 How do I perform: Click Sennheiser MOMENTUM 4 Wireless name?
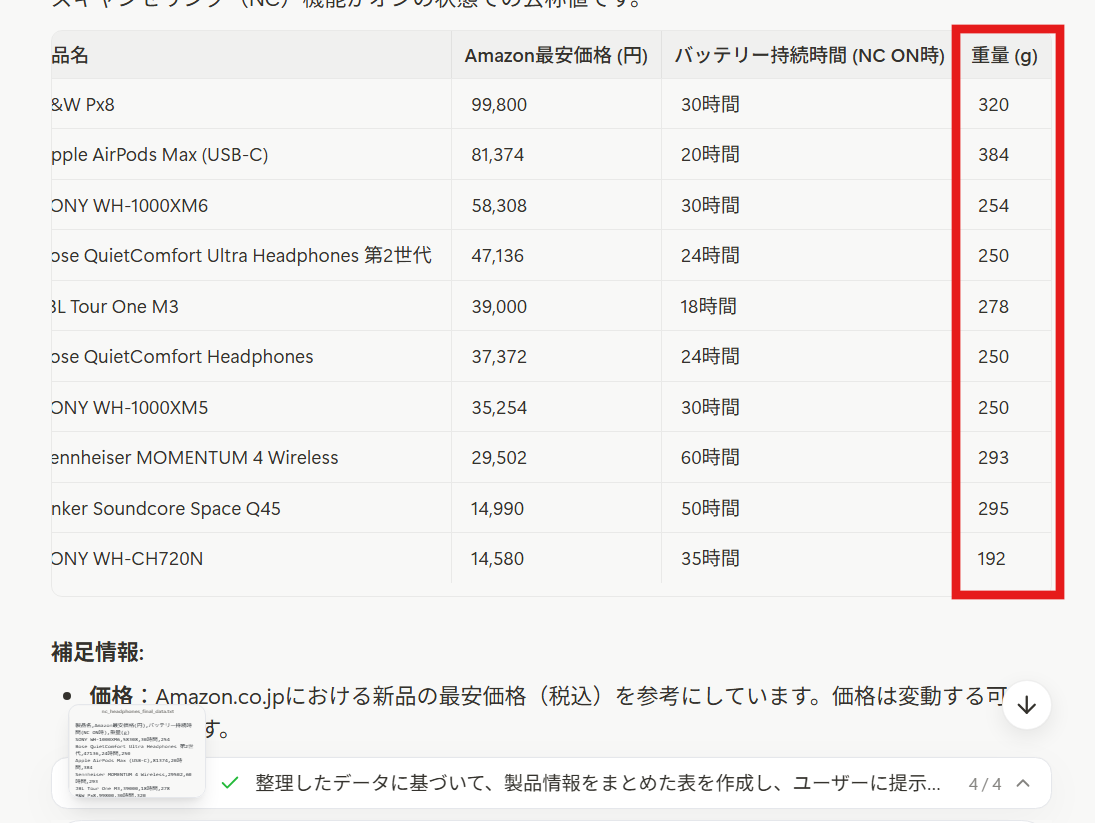tap(195, 458)
